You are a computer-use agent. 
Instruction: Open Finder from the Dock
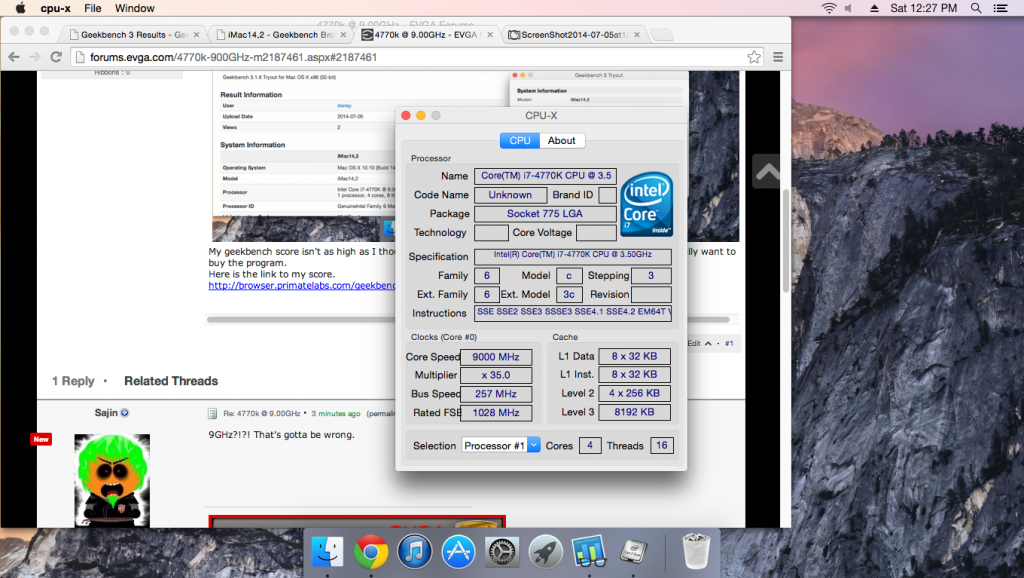pyautogui.click(x=327, y=553)
